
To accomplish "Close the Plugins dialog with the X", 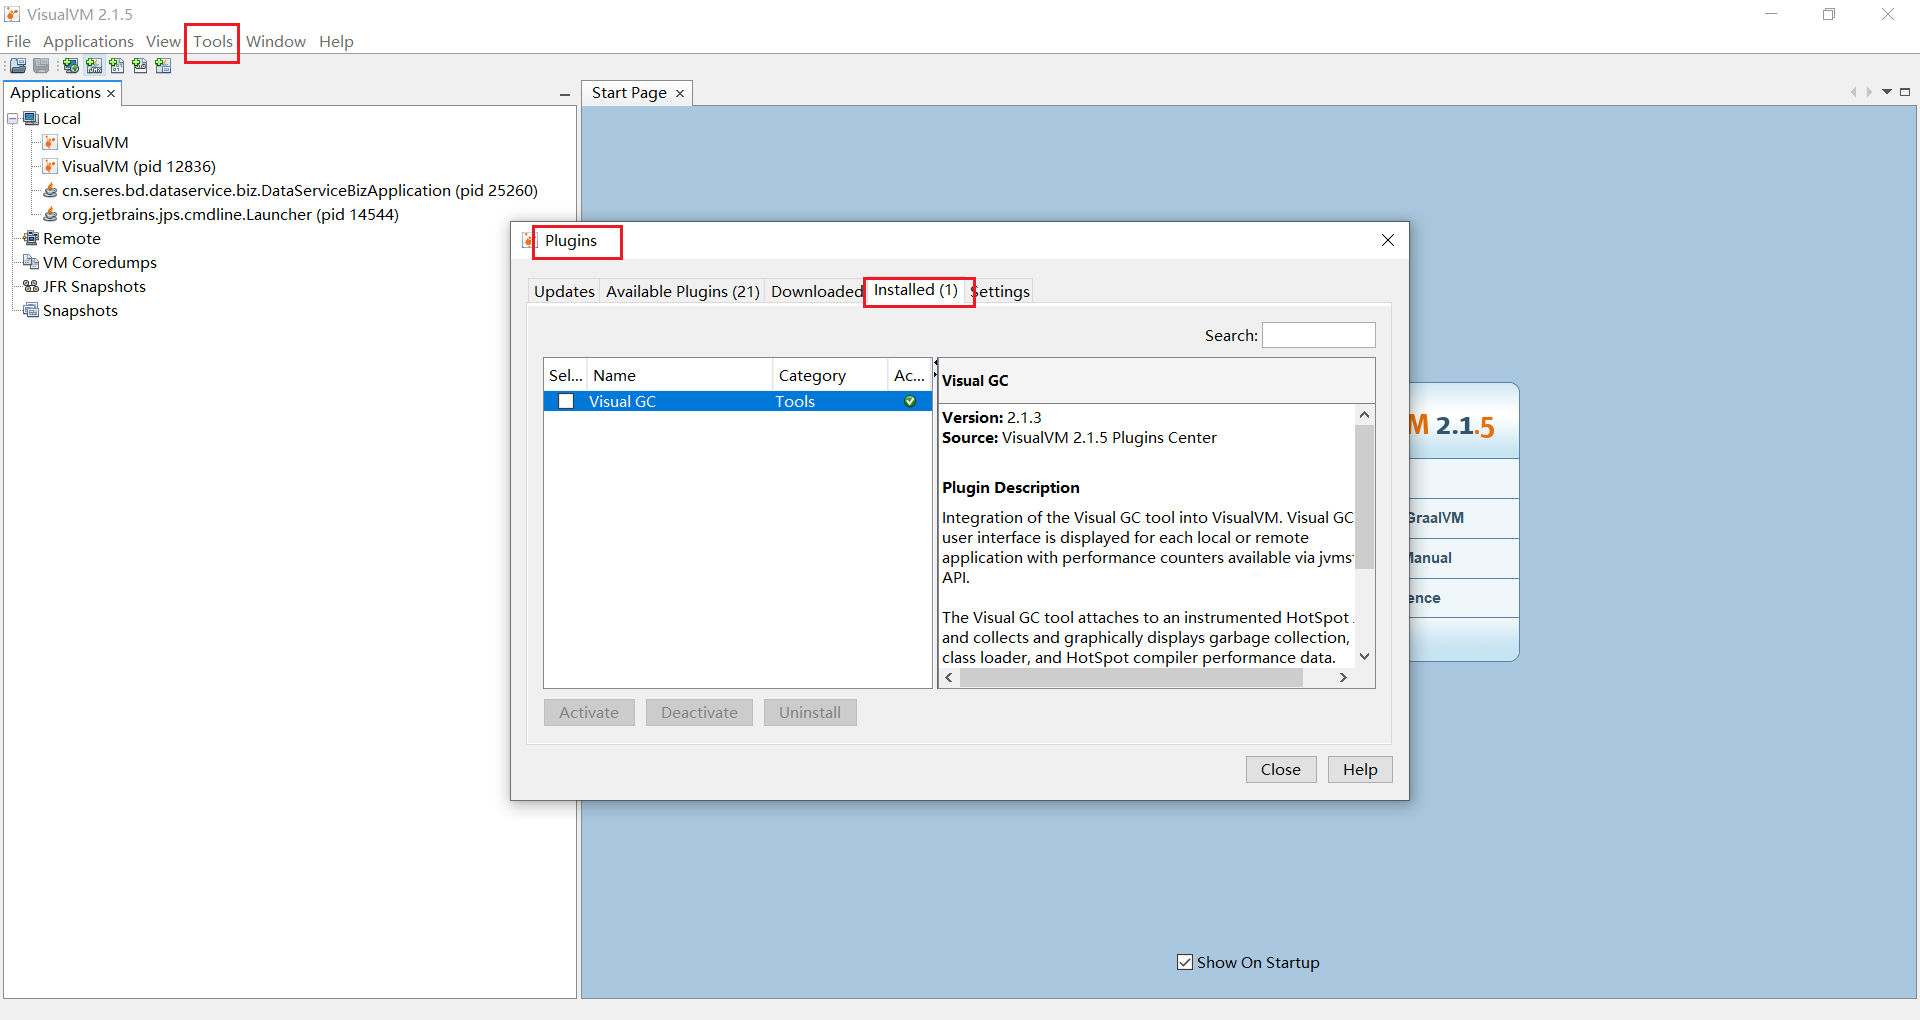I will (x=1388, y=240).
